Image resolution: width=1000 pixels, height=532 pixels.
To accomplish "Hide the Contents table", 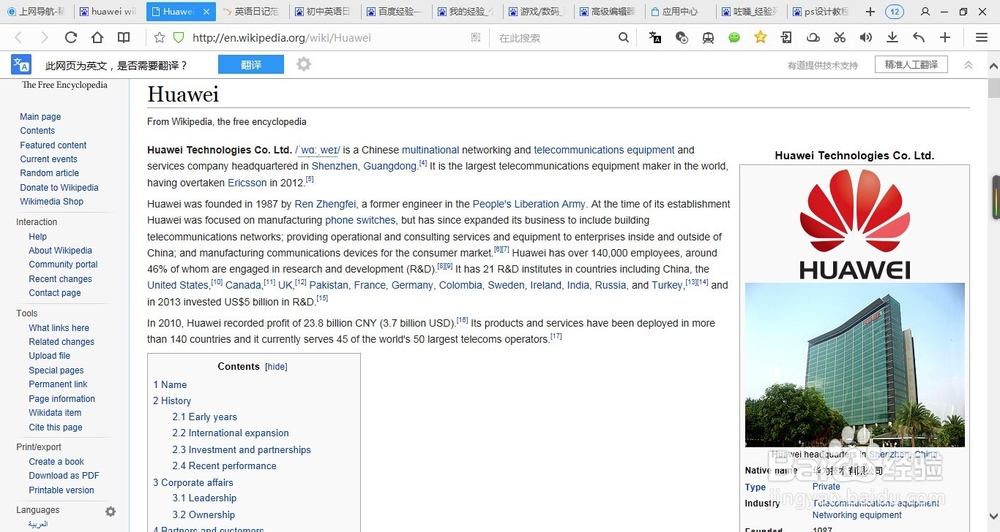I will [276, 367].
